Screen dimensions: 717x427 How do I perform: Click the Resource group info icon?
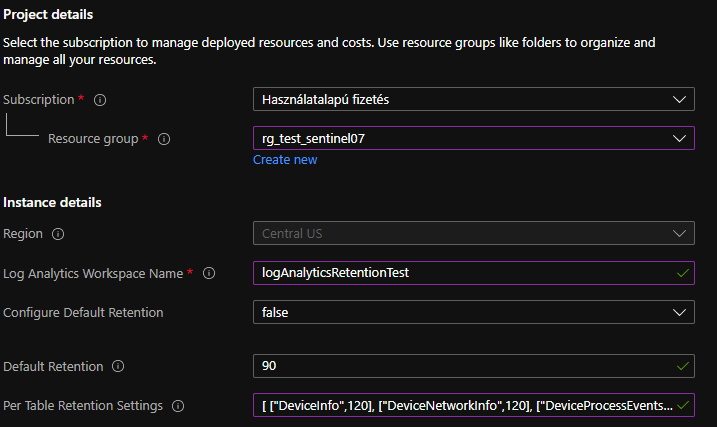(164, 139)
